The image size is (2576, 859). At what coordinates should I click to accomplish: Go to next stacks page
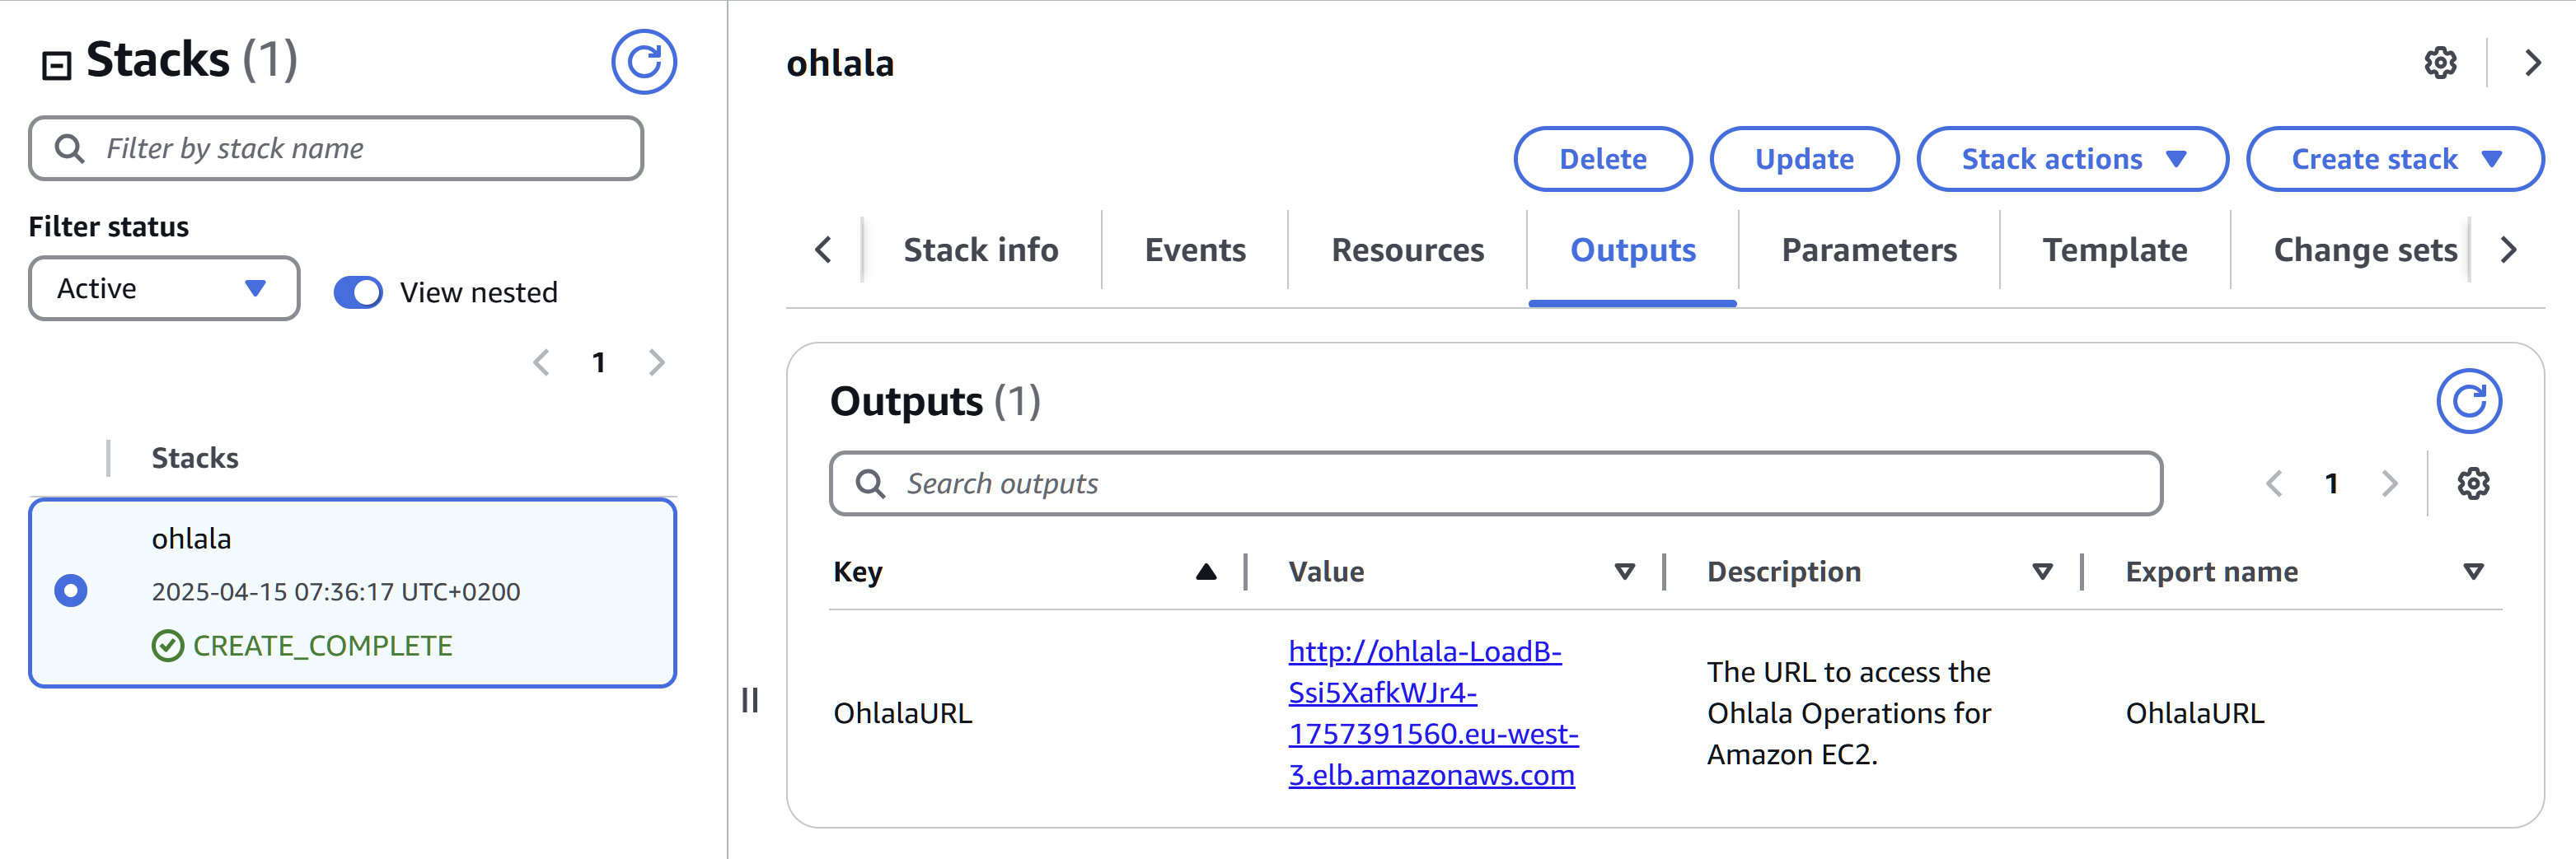[657, 362]
